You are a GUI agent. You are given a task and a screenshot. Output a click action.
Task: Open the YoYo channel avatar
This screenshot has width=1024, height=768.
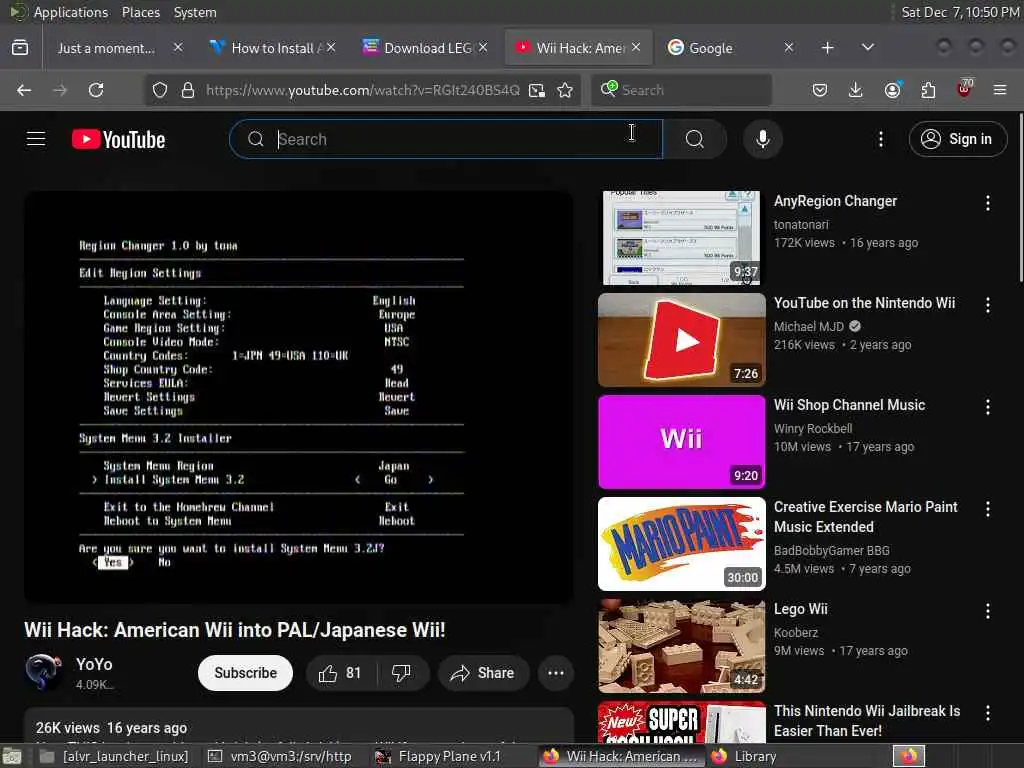click(x=43, y=672)
